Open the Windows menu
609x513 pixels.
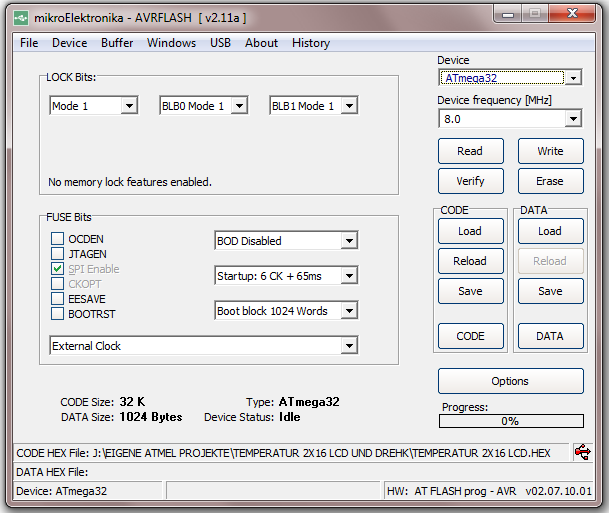coord(171,43)
